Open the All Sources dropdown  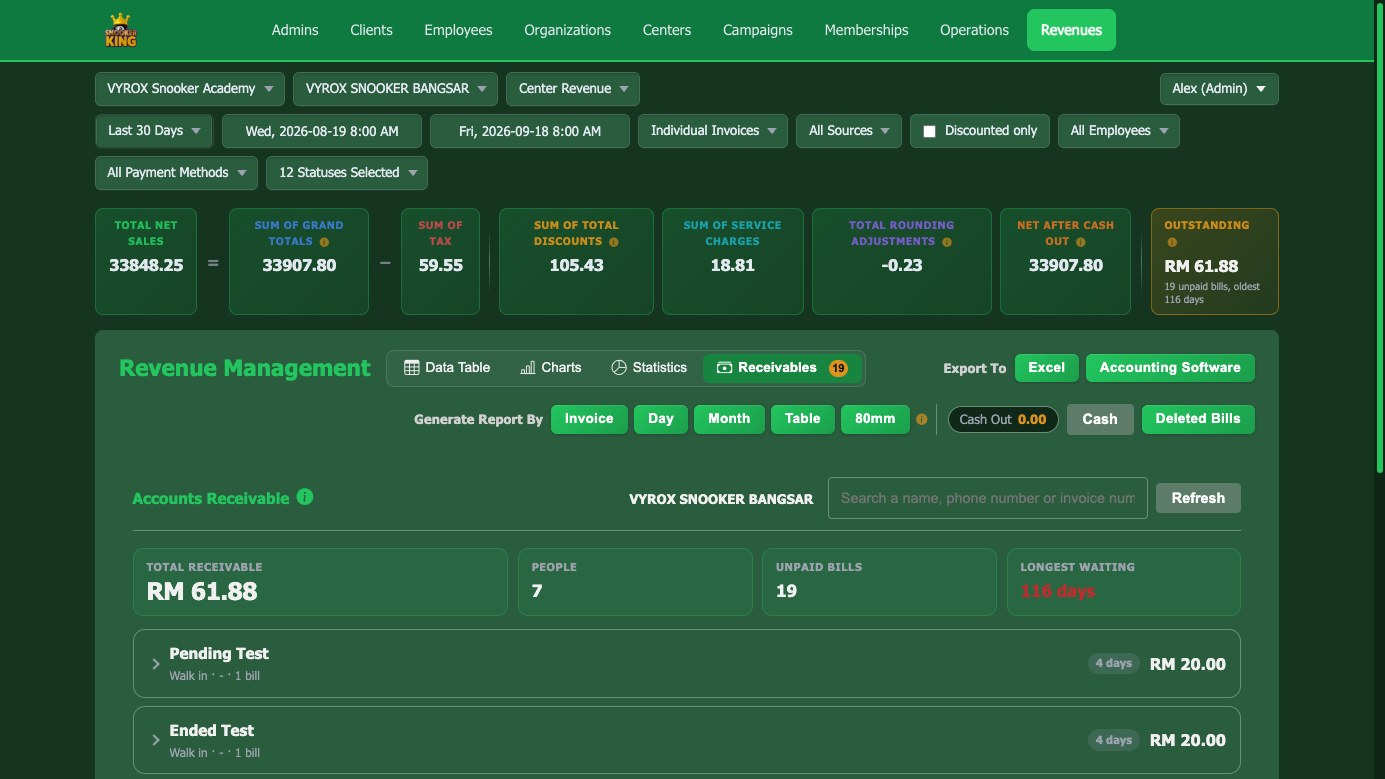(x=849, y=131)
